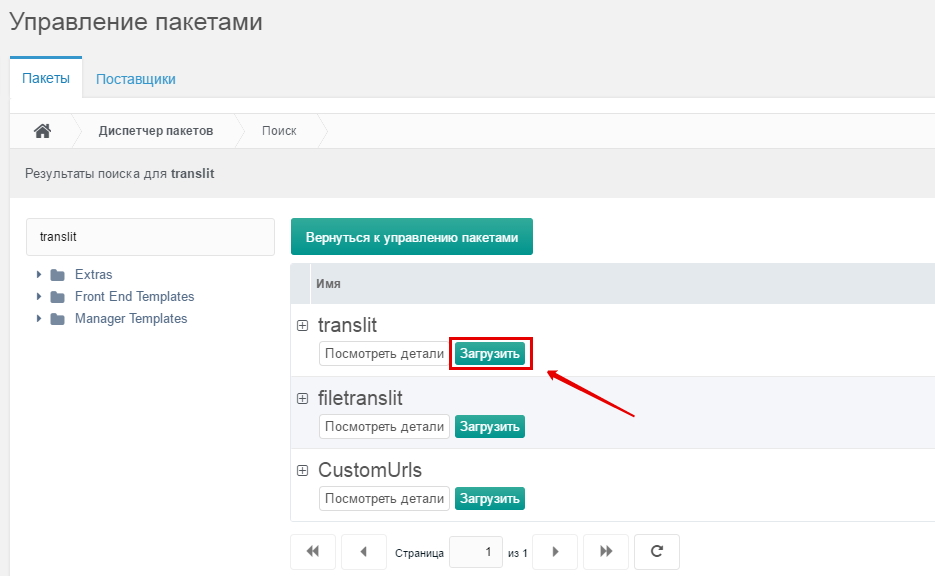
Task: Expand the Front End Templates arrow
Action: click(x=39, y=296)
